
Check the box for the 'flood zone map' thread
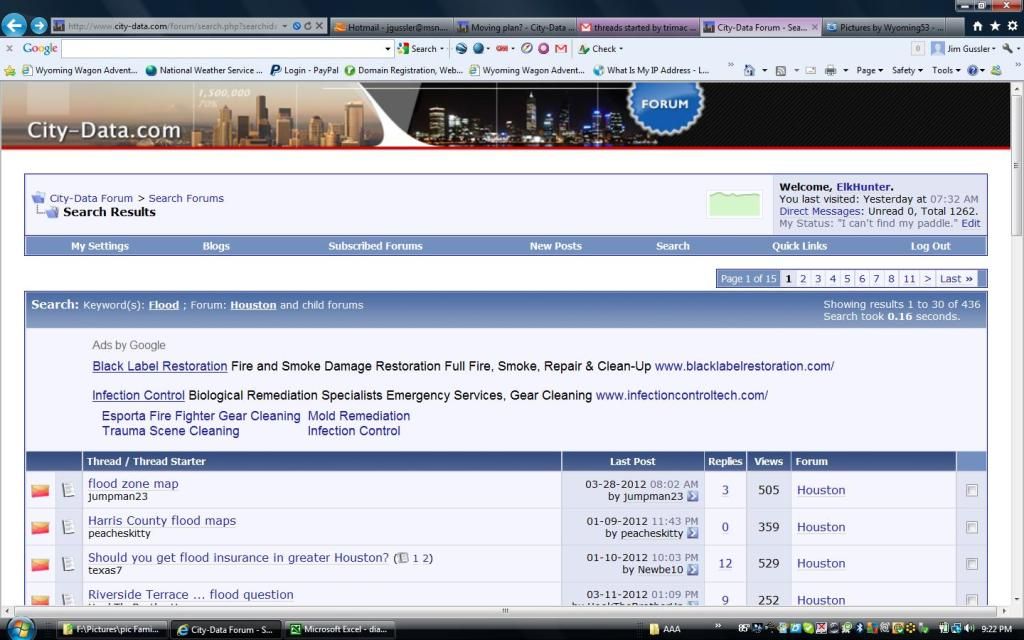point(972,490)
